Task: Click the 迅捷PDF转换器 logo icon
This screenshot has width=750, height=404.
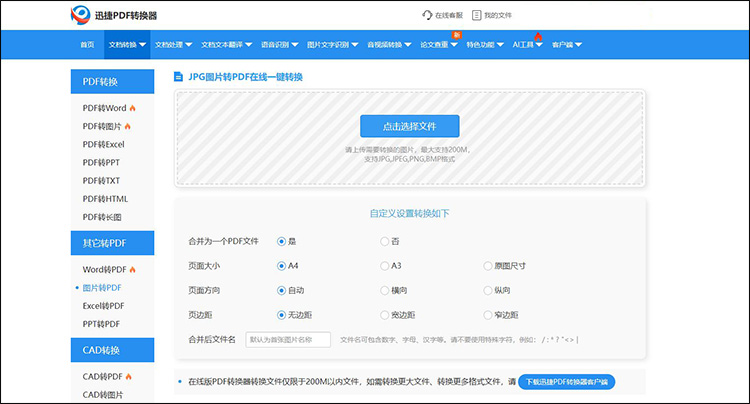Action: (x=82, y=15)
